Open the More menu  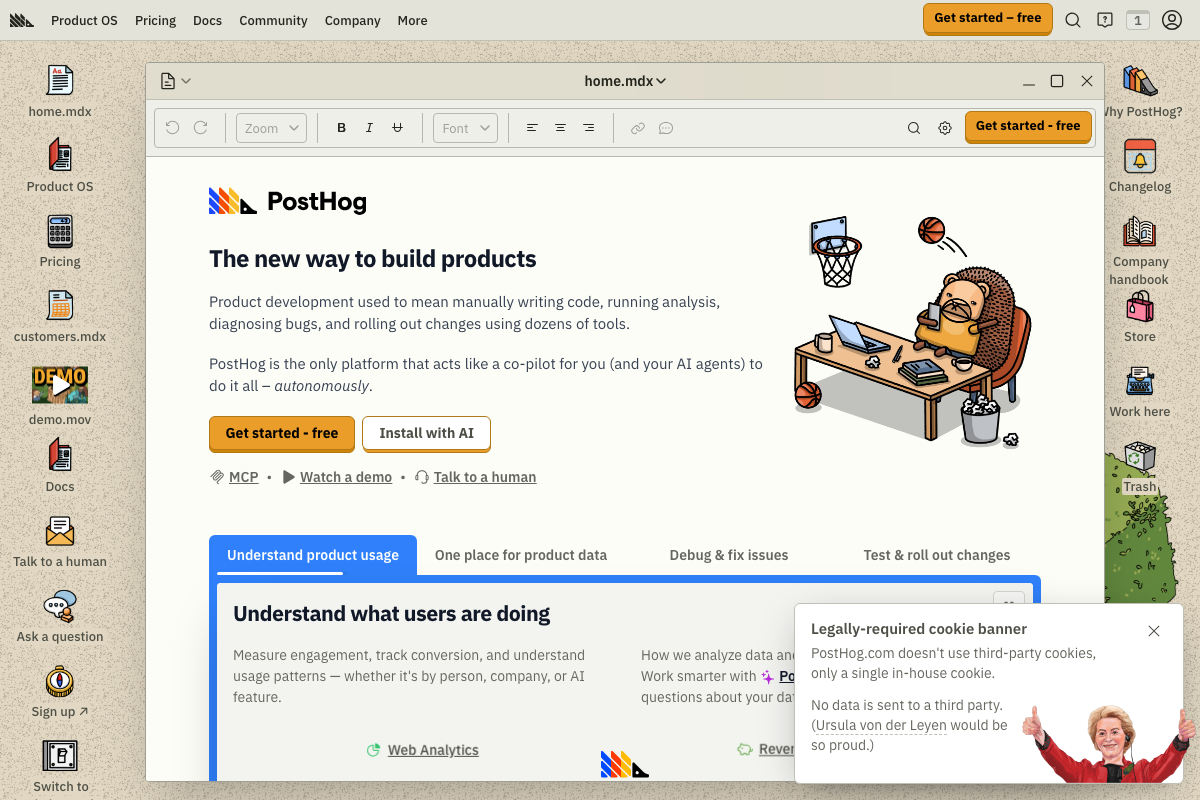click(412, 20)
